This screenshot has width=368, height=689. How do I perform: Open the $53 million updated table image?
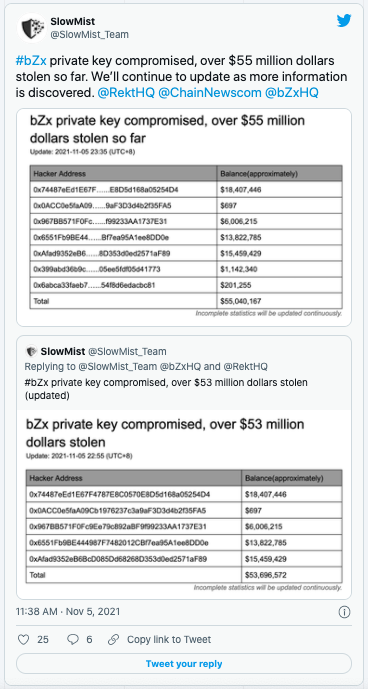[x=184, y=504]
